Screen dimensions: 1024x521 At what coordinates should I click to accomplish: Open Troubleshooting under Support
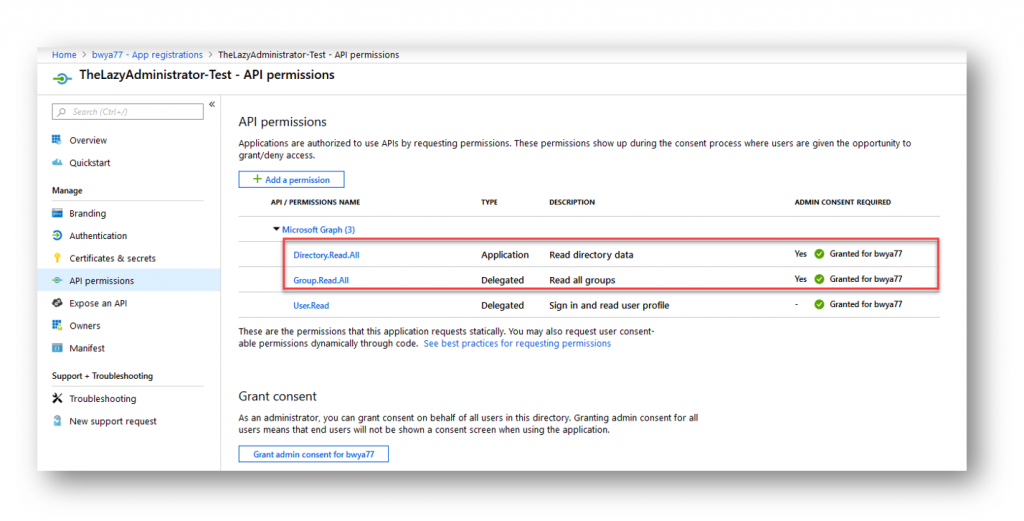[103, 399]
